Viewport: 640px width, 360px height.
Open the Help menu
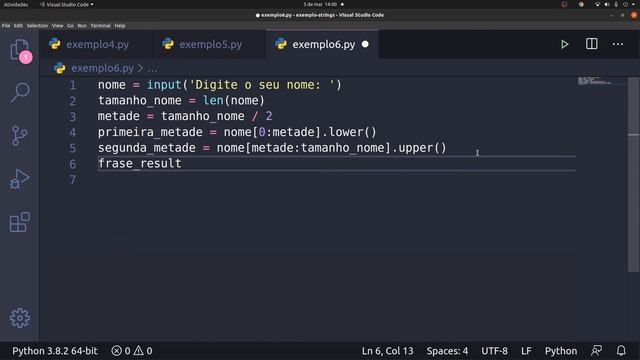tap(120, 25)
